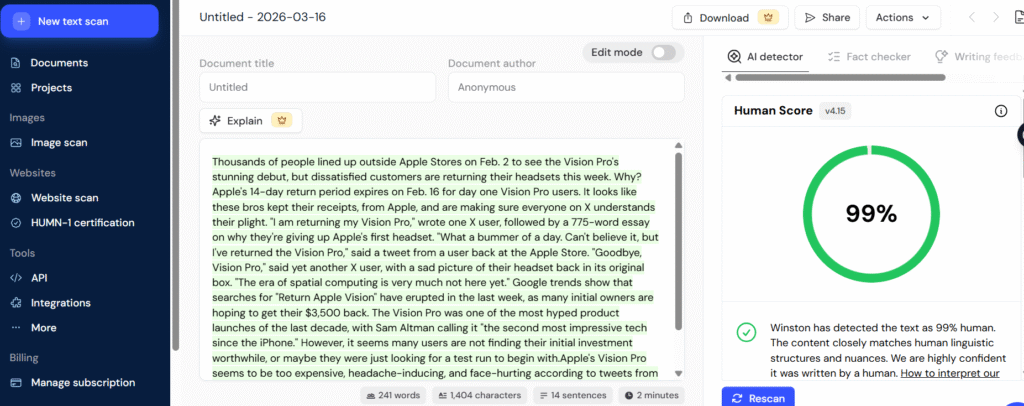
Task: Open Website scan from sidebar
Action: [x=64, y=198]
